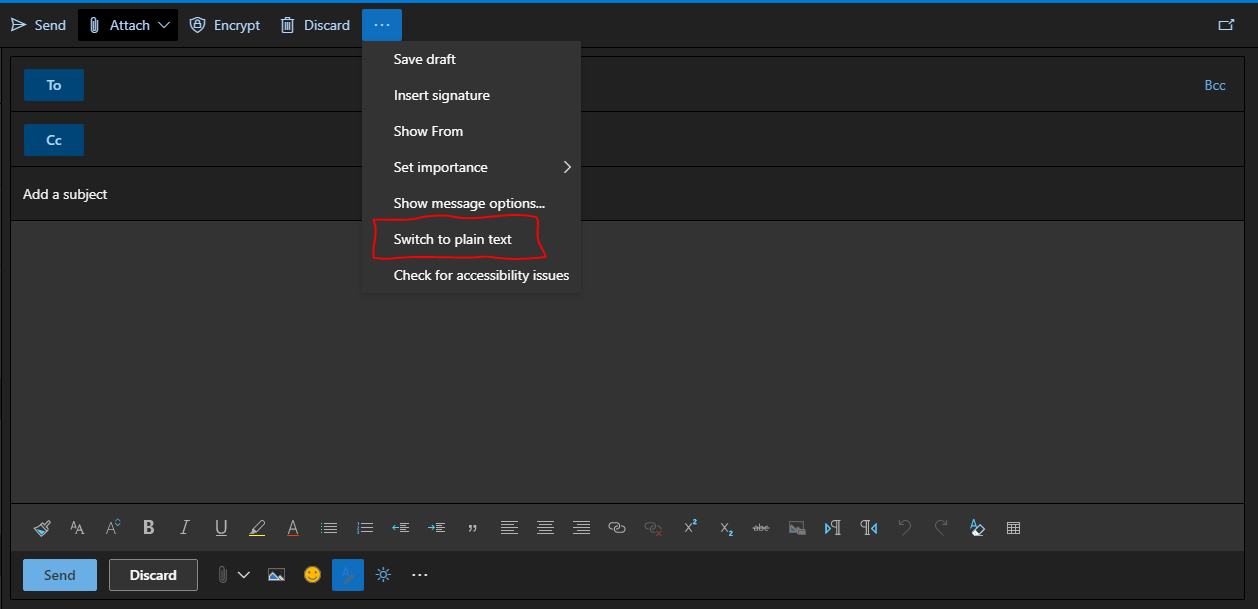Toggle the formatting options button
1258x609 pixels.
(348, 575)
